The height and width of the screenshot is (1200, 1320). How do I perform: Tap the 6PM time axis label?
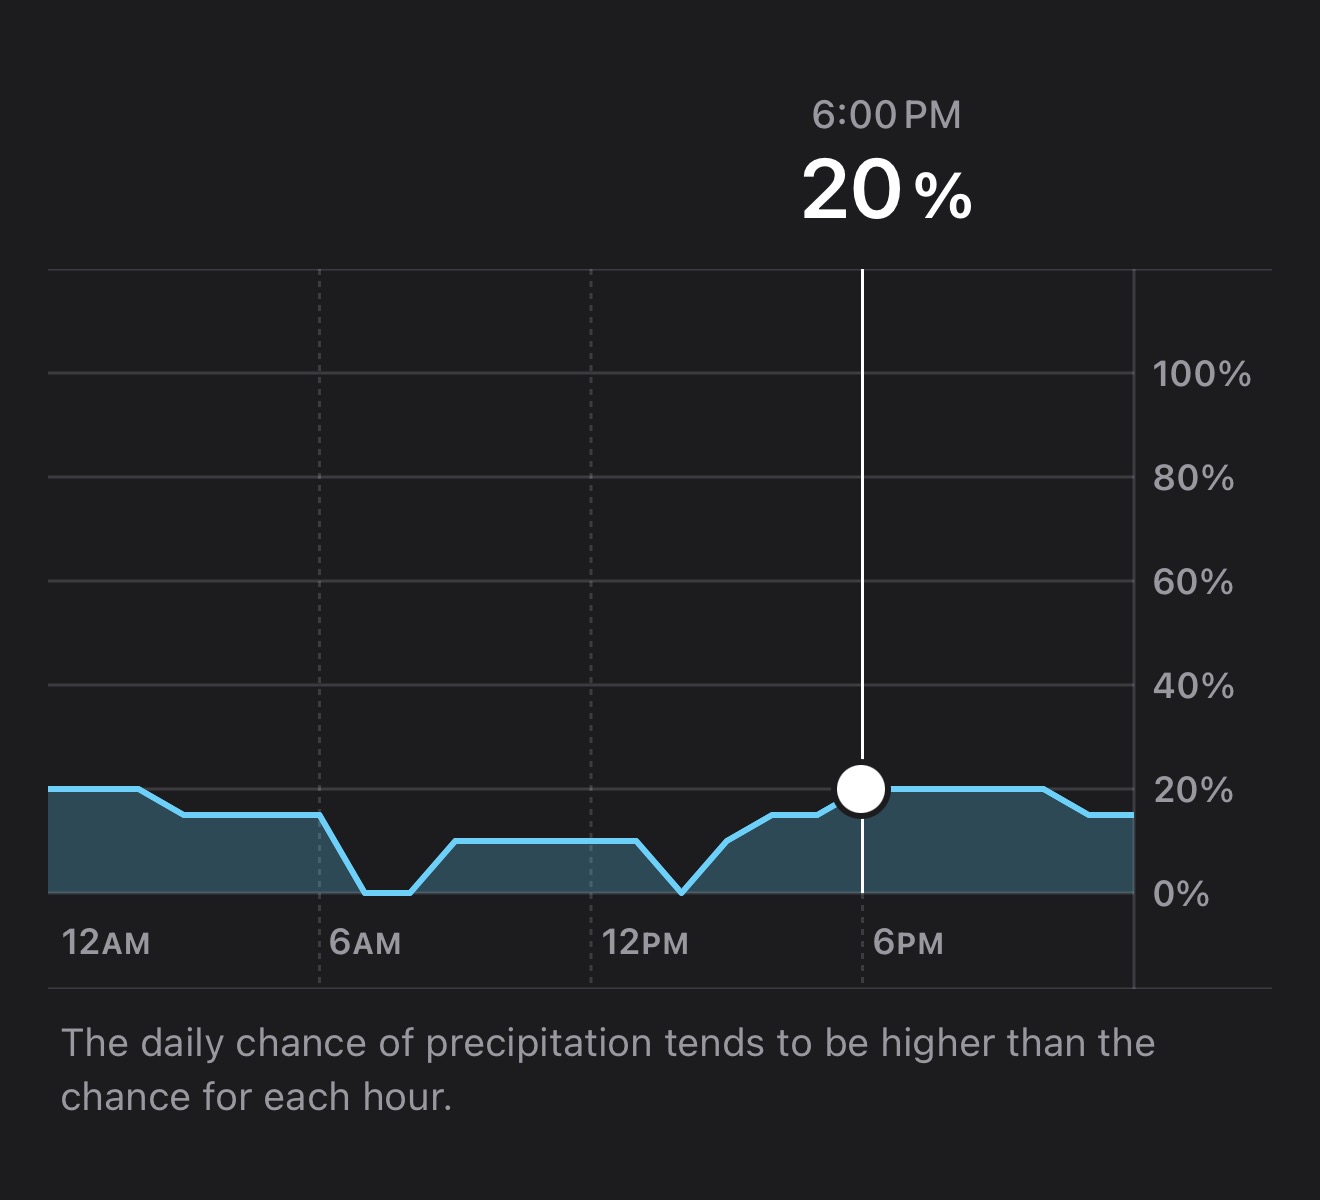[x=908, y=942]
